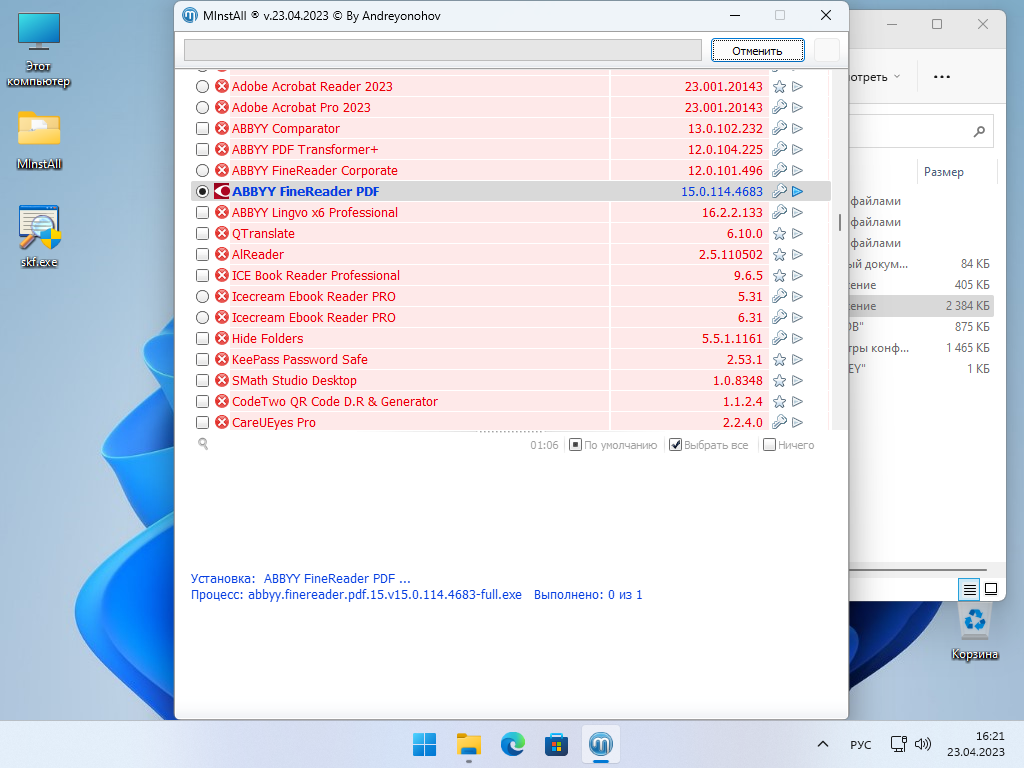1024x768 pixels.
Task: Click star icon for SMath Studio Desktop
Action: tap(779, 381)
